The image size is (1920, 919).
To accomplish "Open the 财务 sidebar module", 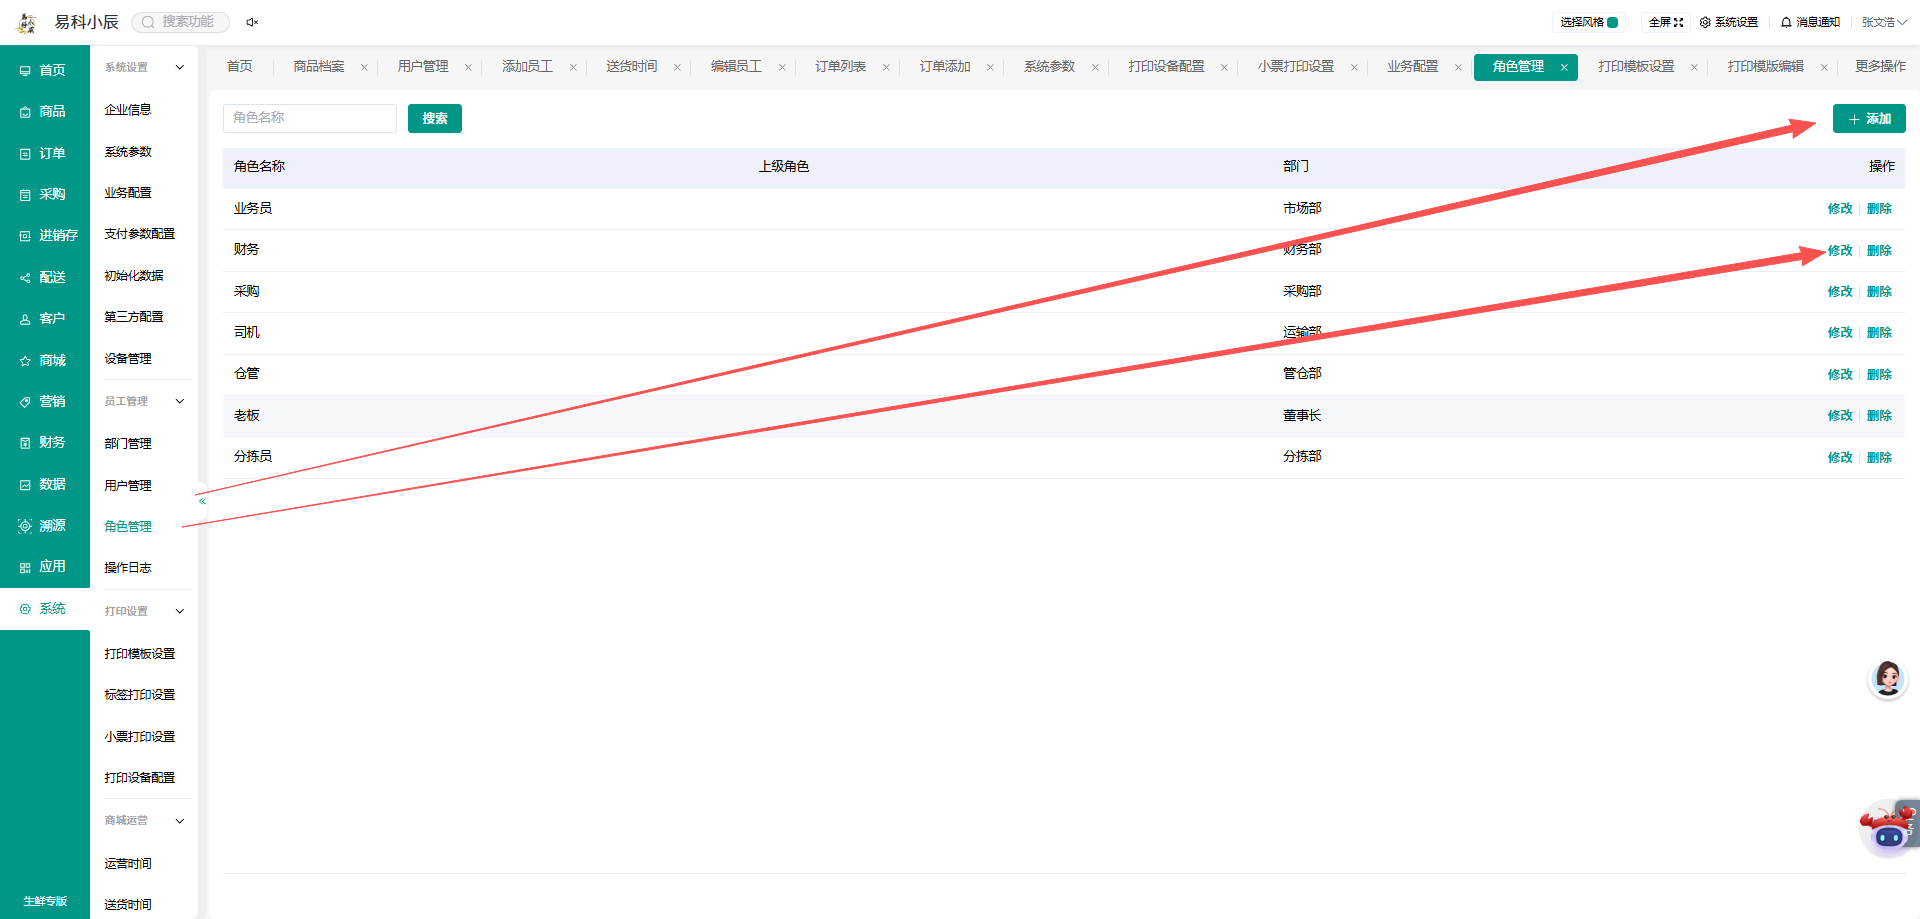I will [44, 443].
